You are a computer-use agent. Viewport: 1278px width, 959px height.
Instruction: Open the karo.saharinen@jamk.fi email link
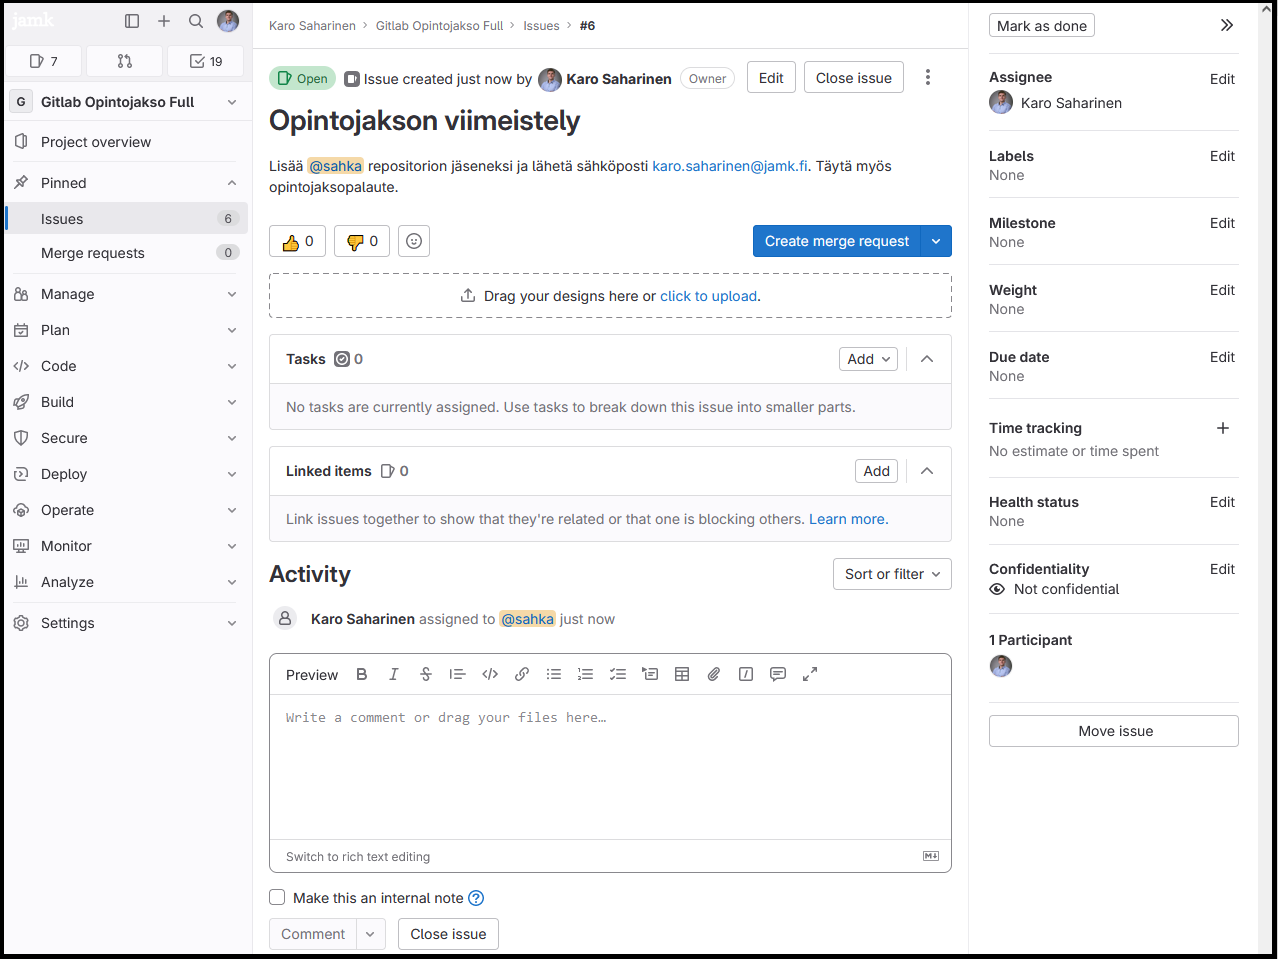(729, 166)
